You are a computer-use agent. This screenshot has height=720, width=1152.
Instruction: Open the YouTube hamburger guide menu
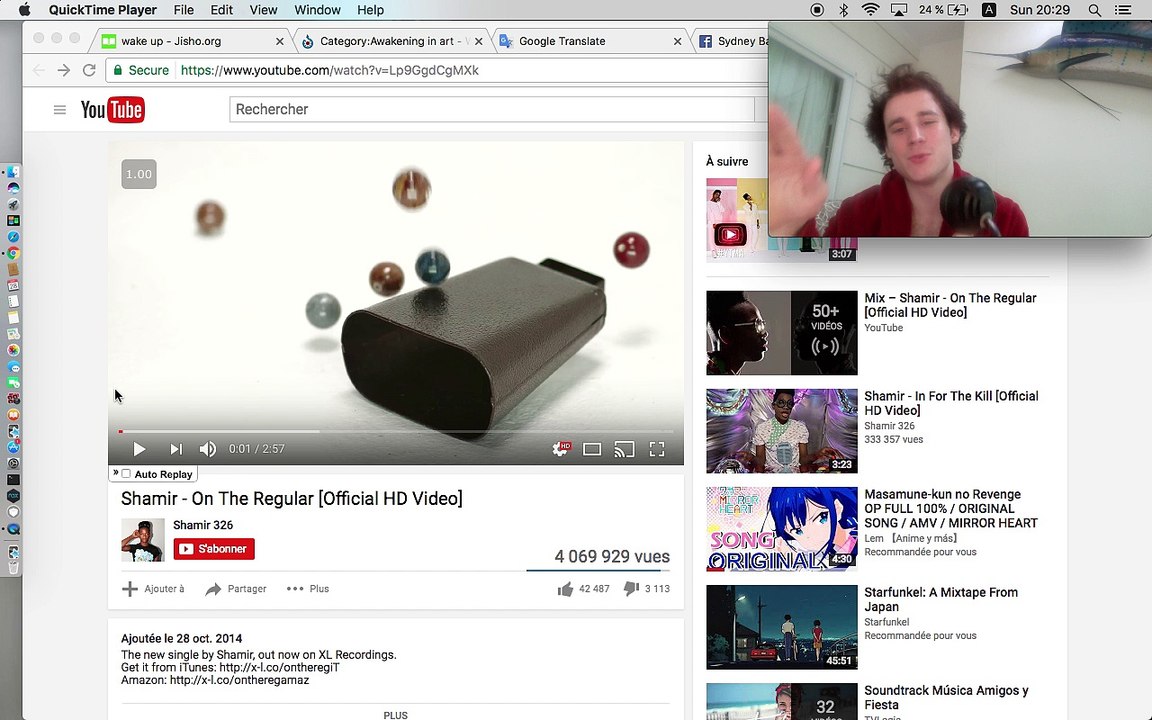(x=60, y=109)
